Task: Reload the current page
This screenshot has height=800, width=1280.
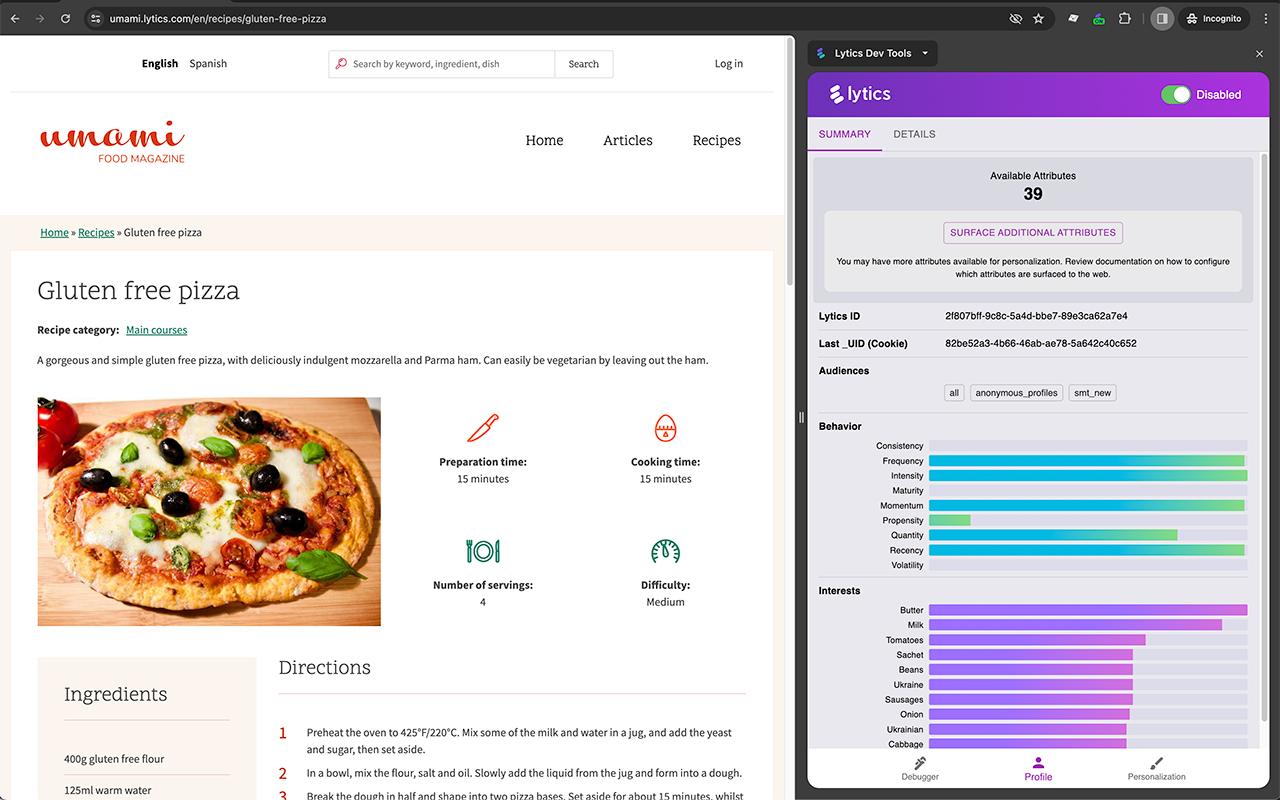Action: click(x=65, y=18)
